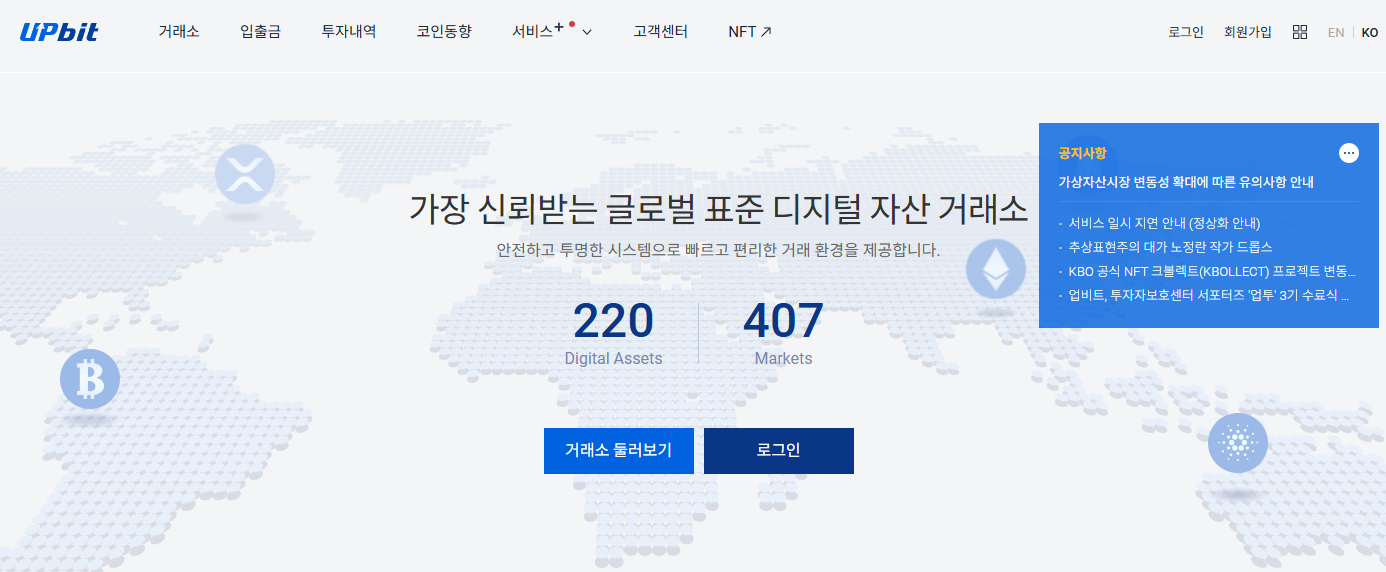The image size is (1386, 572).
Task: Click the 거래소 둘러보기 button
Action: click(619, 451)
